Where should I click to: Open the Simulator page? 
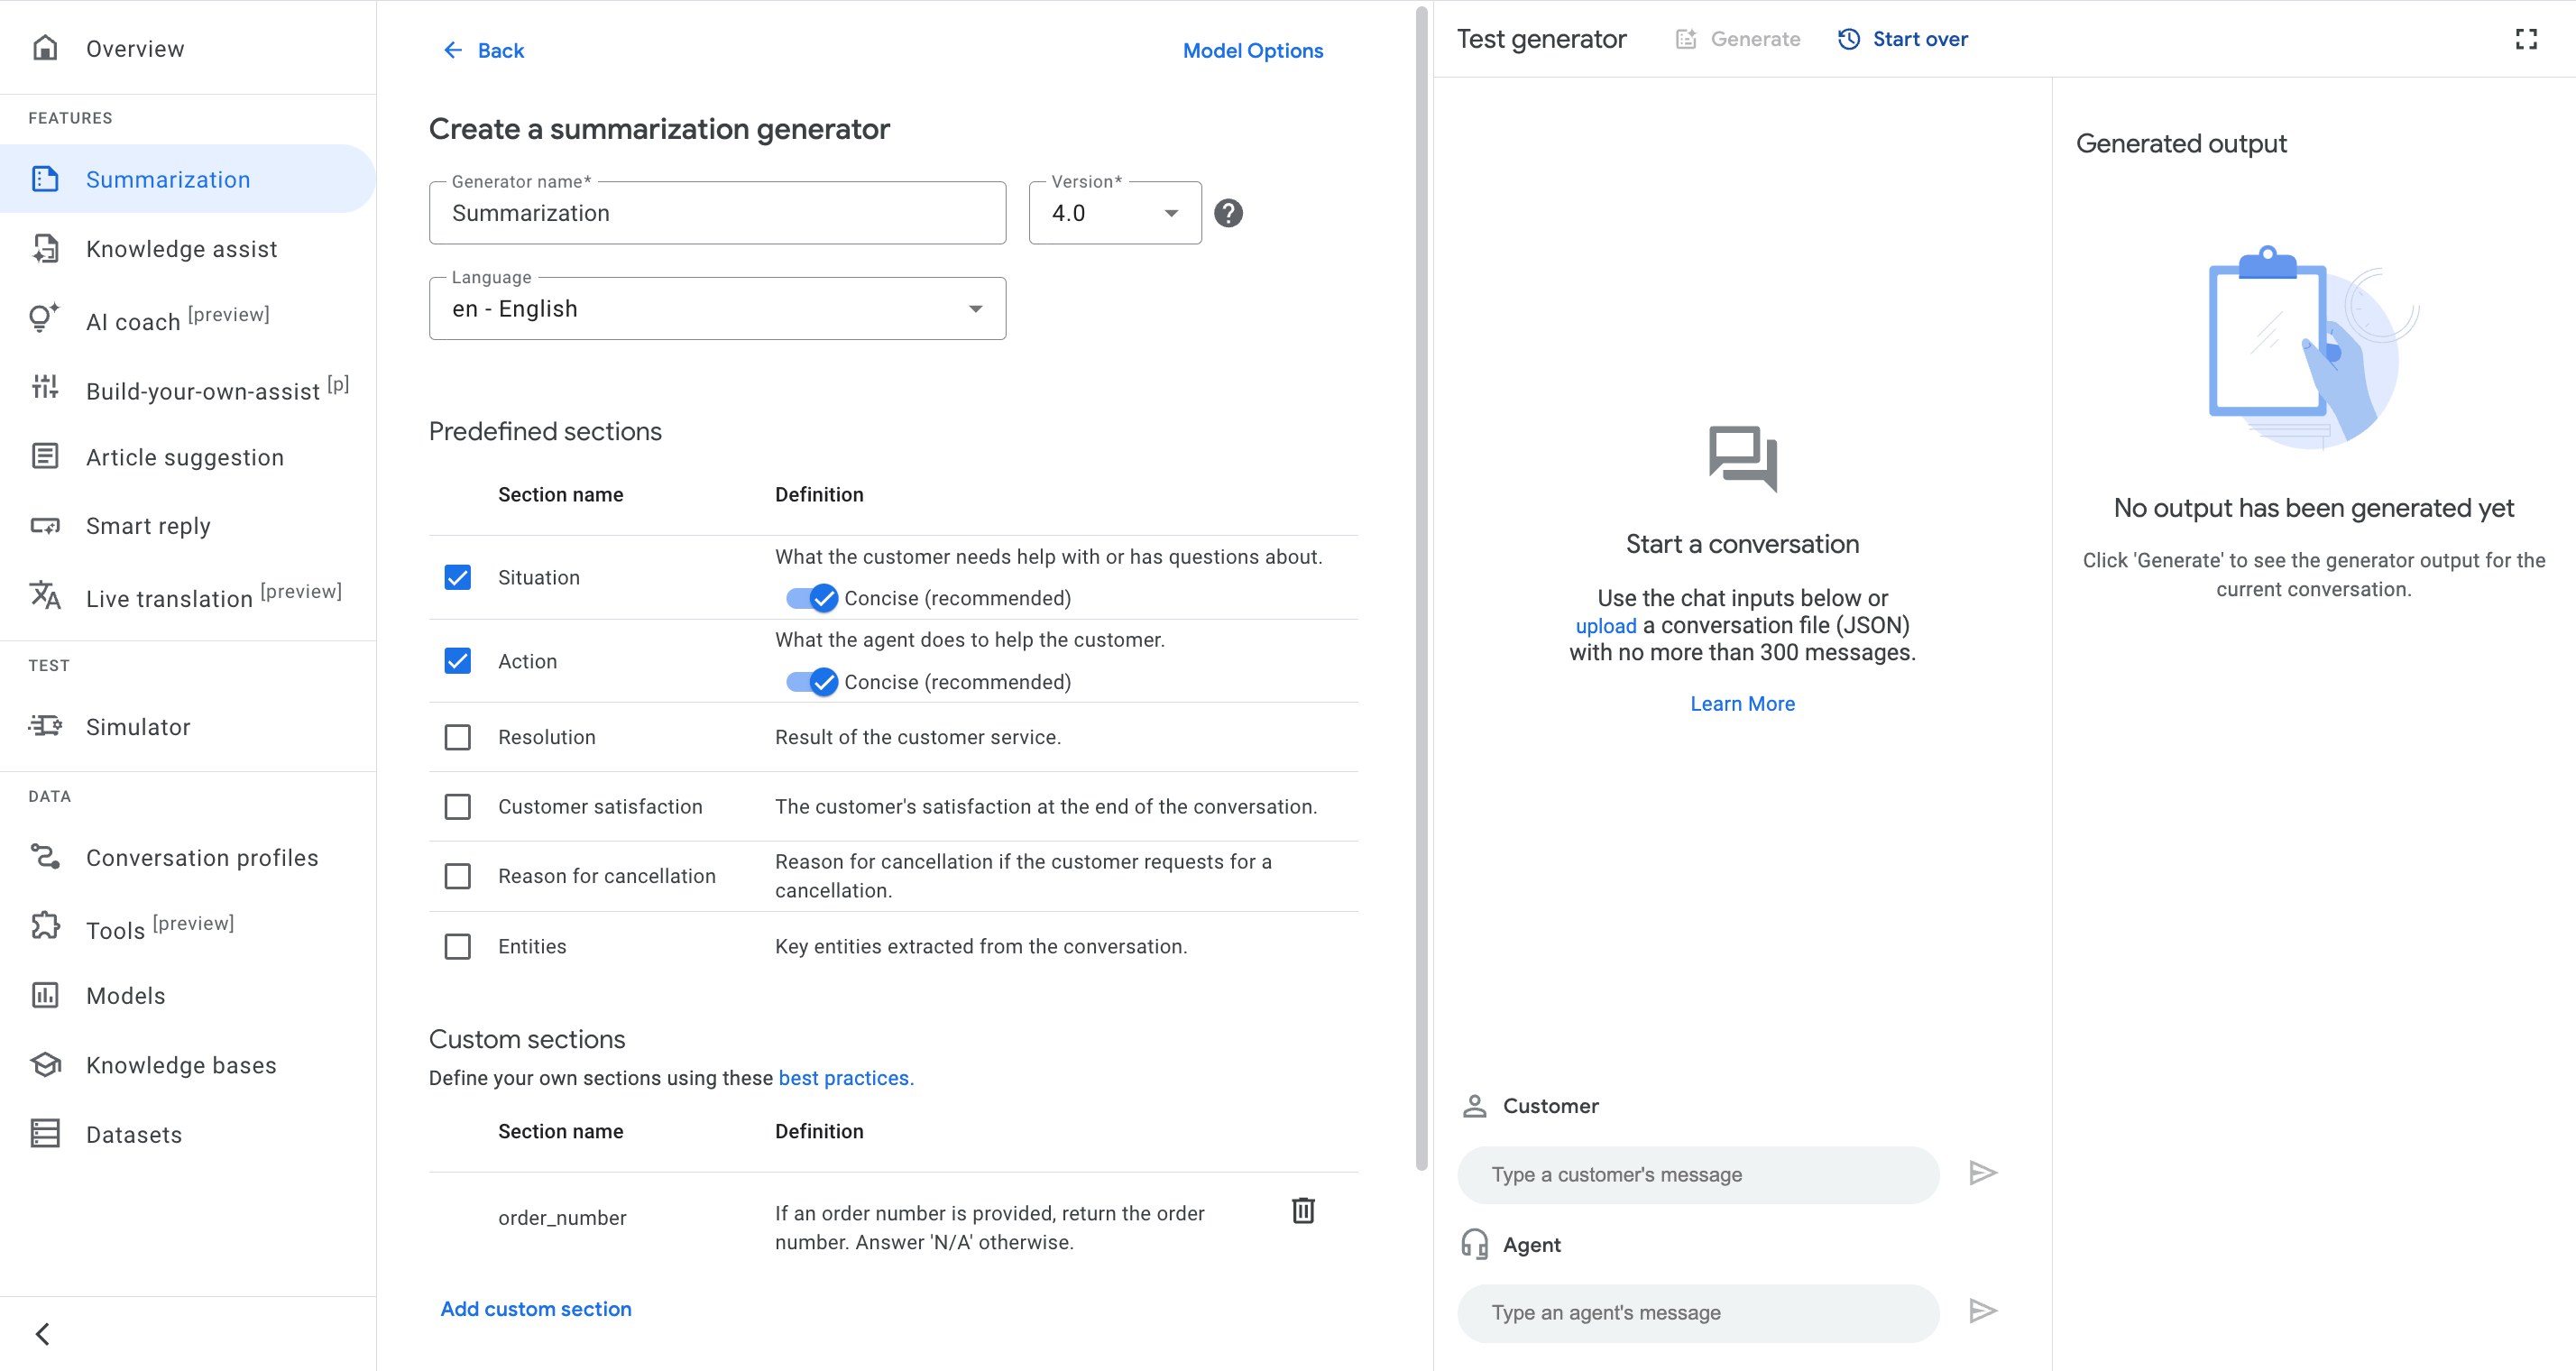(138, 727)
